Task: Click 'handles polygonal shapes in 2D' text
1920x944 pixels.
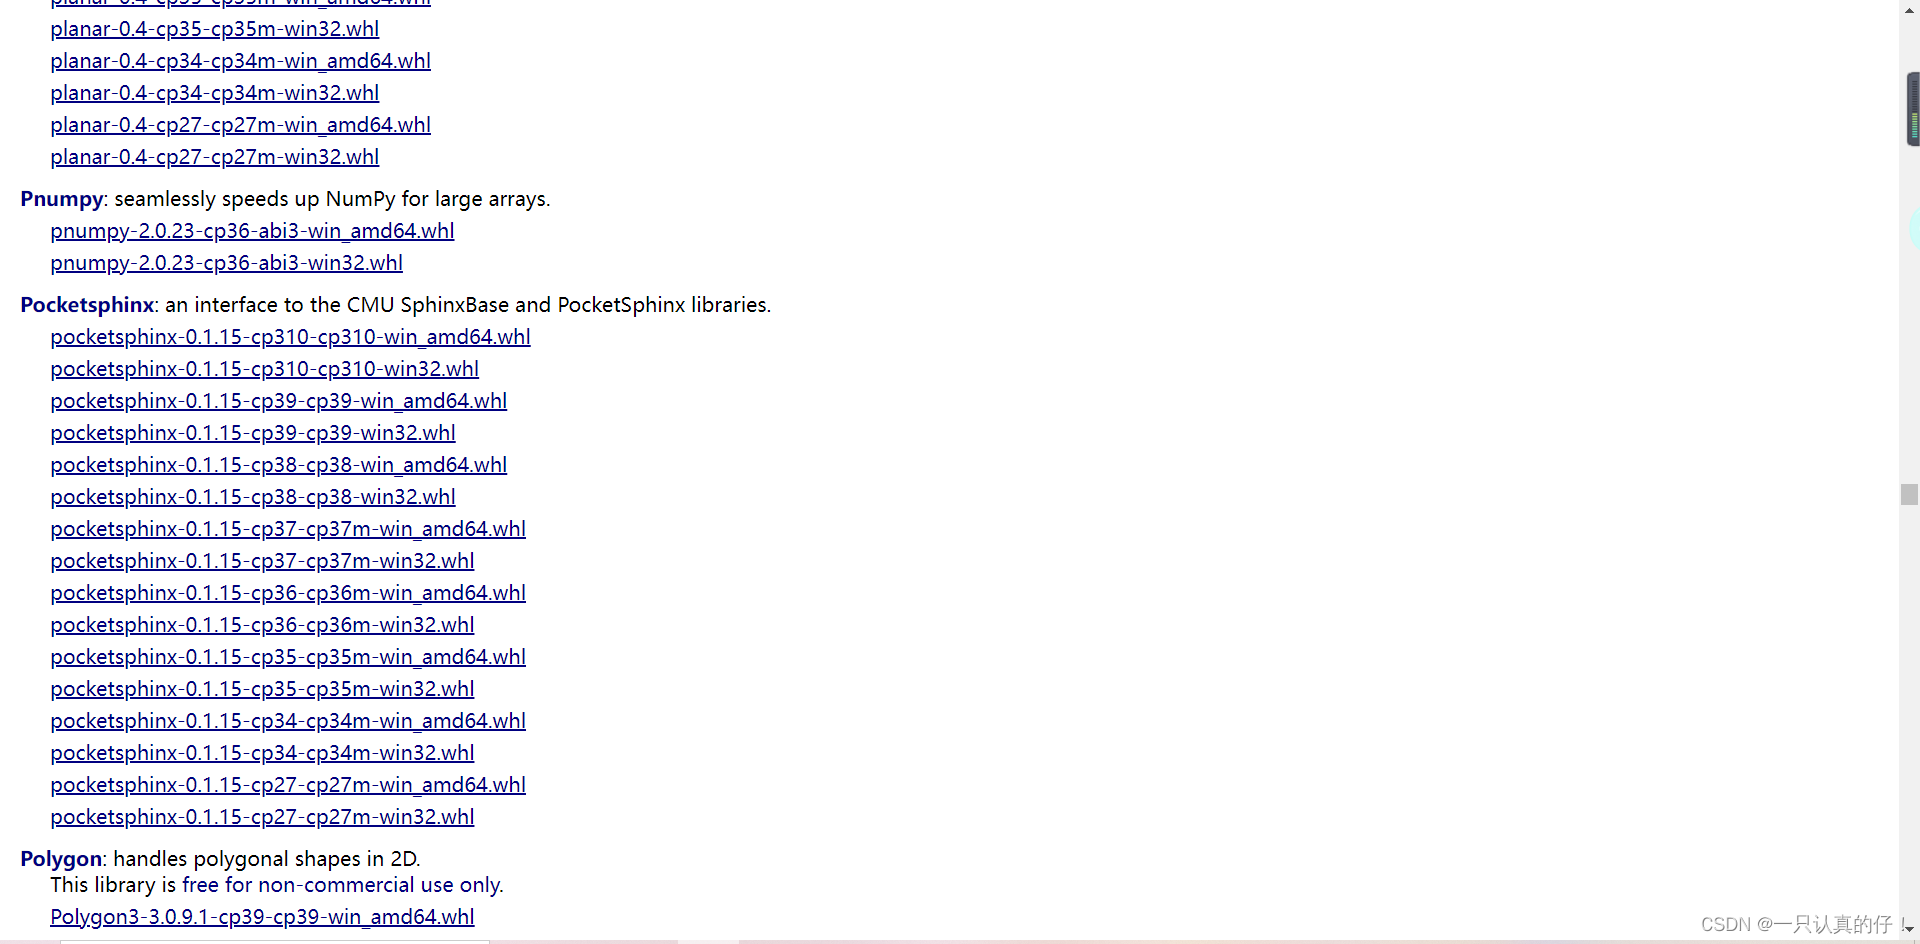Action: pyautogui.click(x=266, y=859)
